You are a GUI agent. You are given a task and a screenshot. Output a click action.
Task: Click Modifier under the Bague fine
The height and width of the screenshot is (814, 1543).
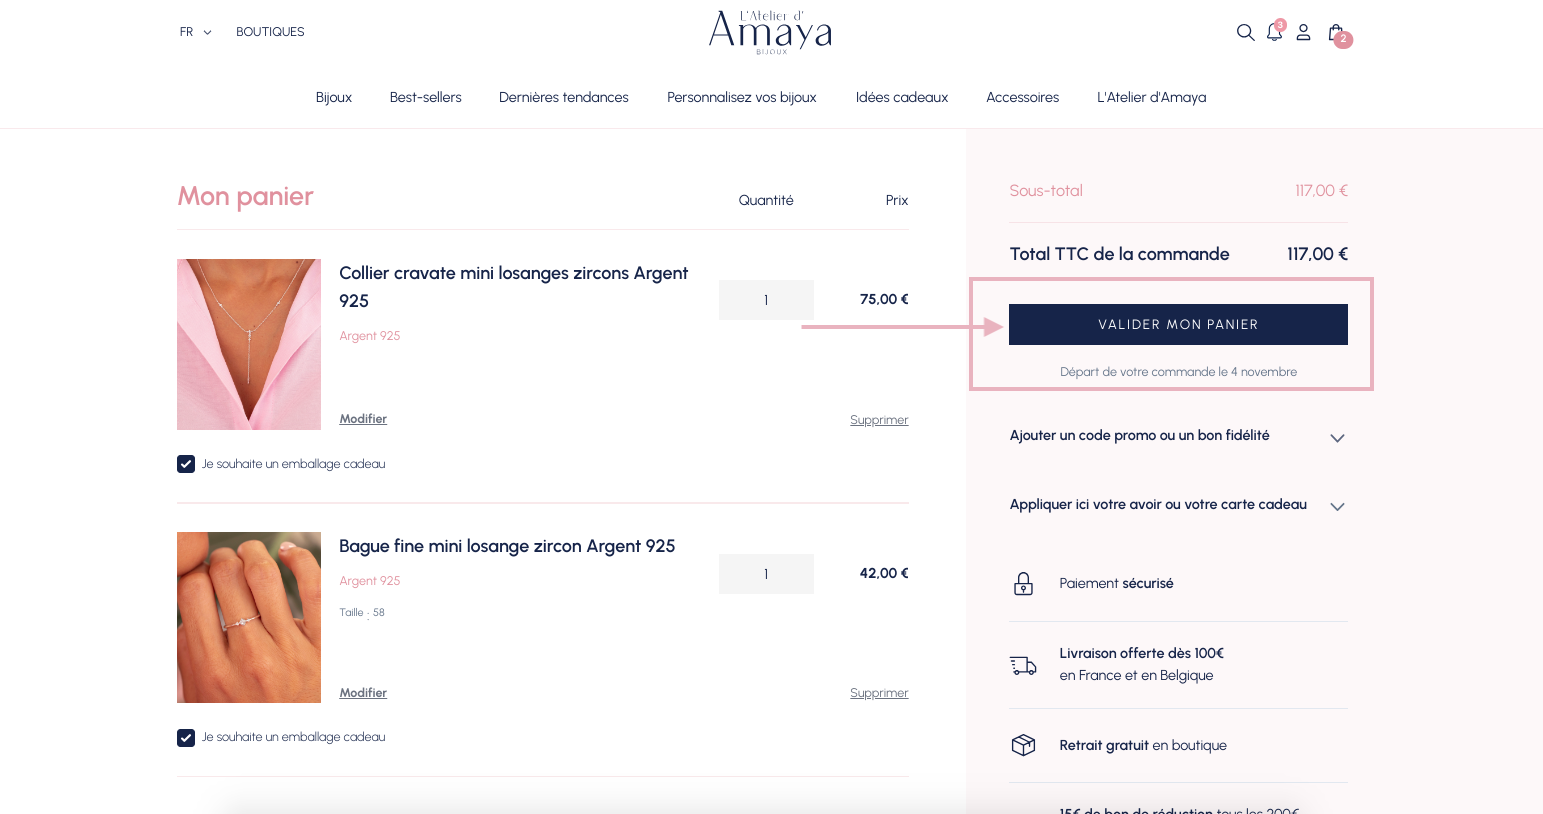363,693
